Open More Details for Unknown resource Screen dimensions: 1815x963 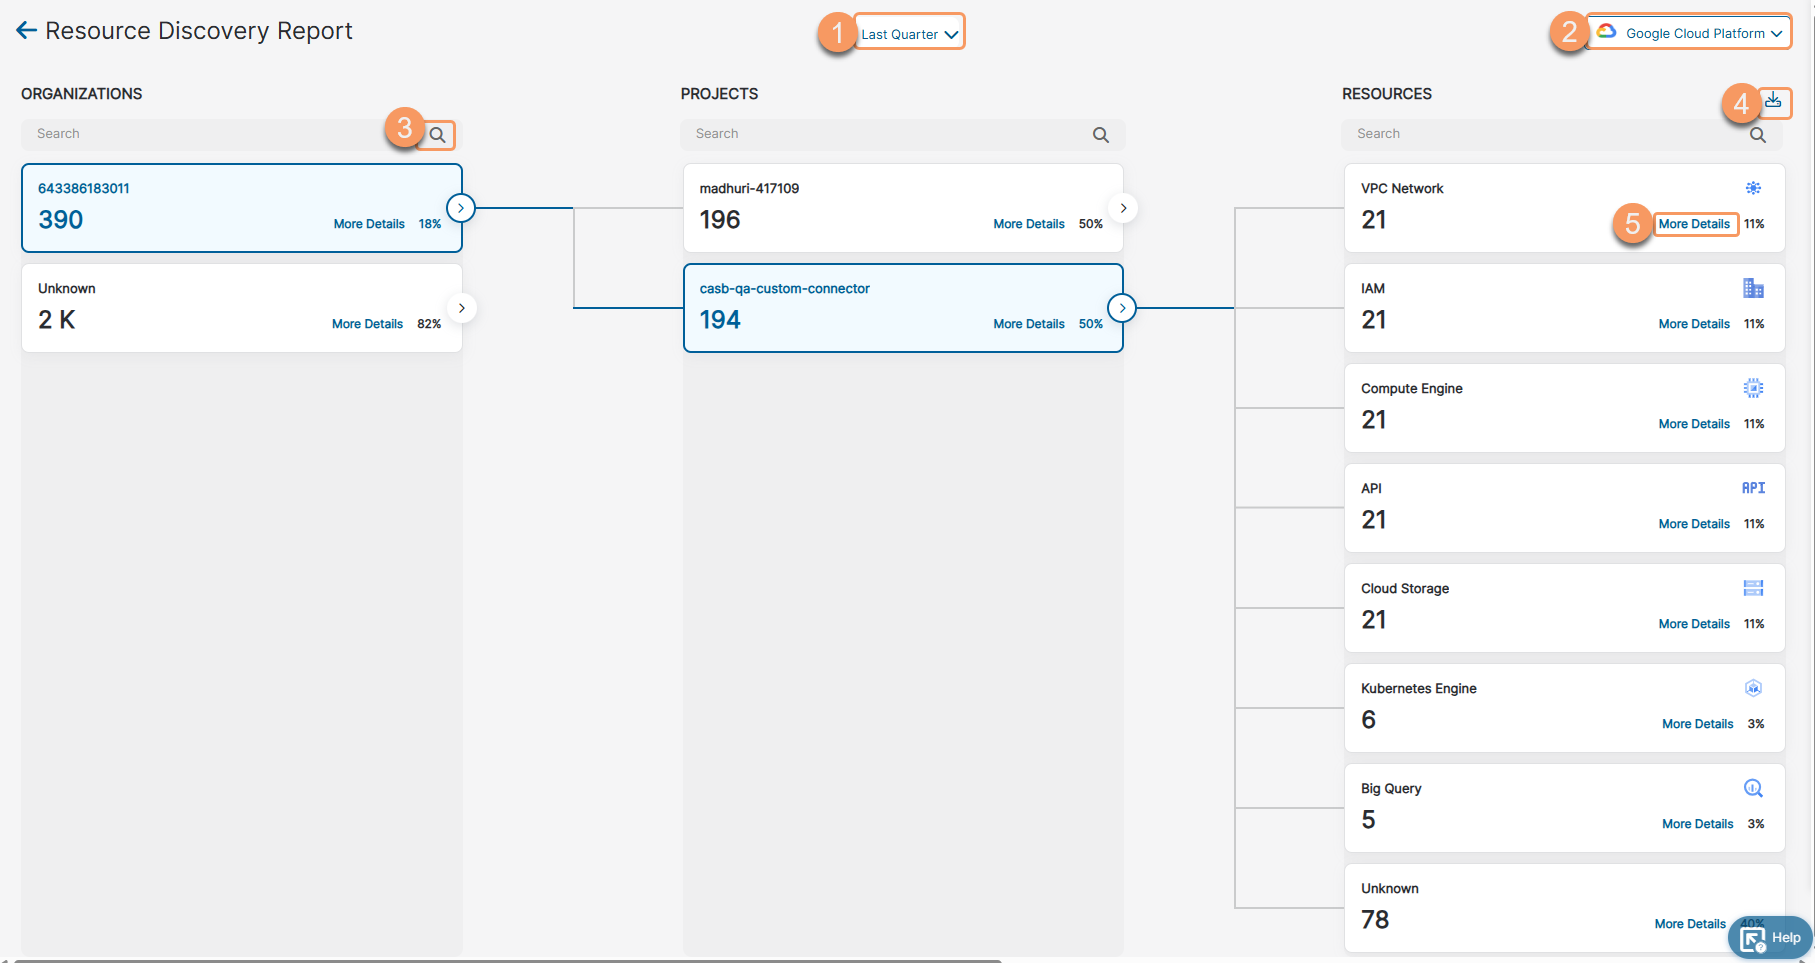tap(1690, 924)
